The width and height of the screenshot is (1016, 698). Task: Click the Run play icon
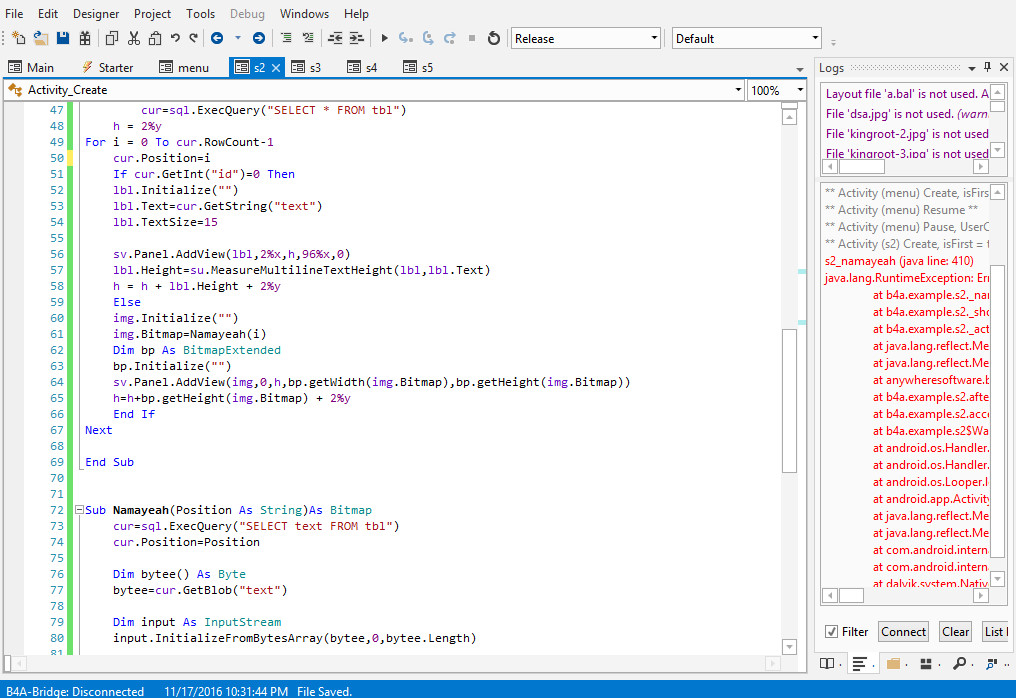(x=384, y=38)
